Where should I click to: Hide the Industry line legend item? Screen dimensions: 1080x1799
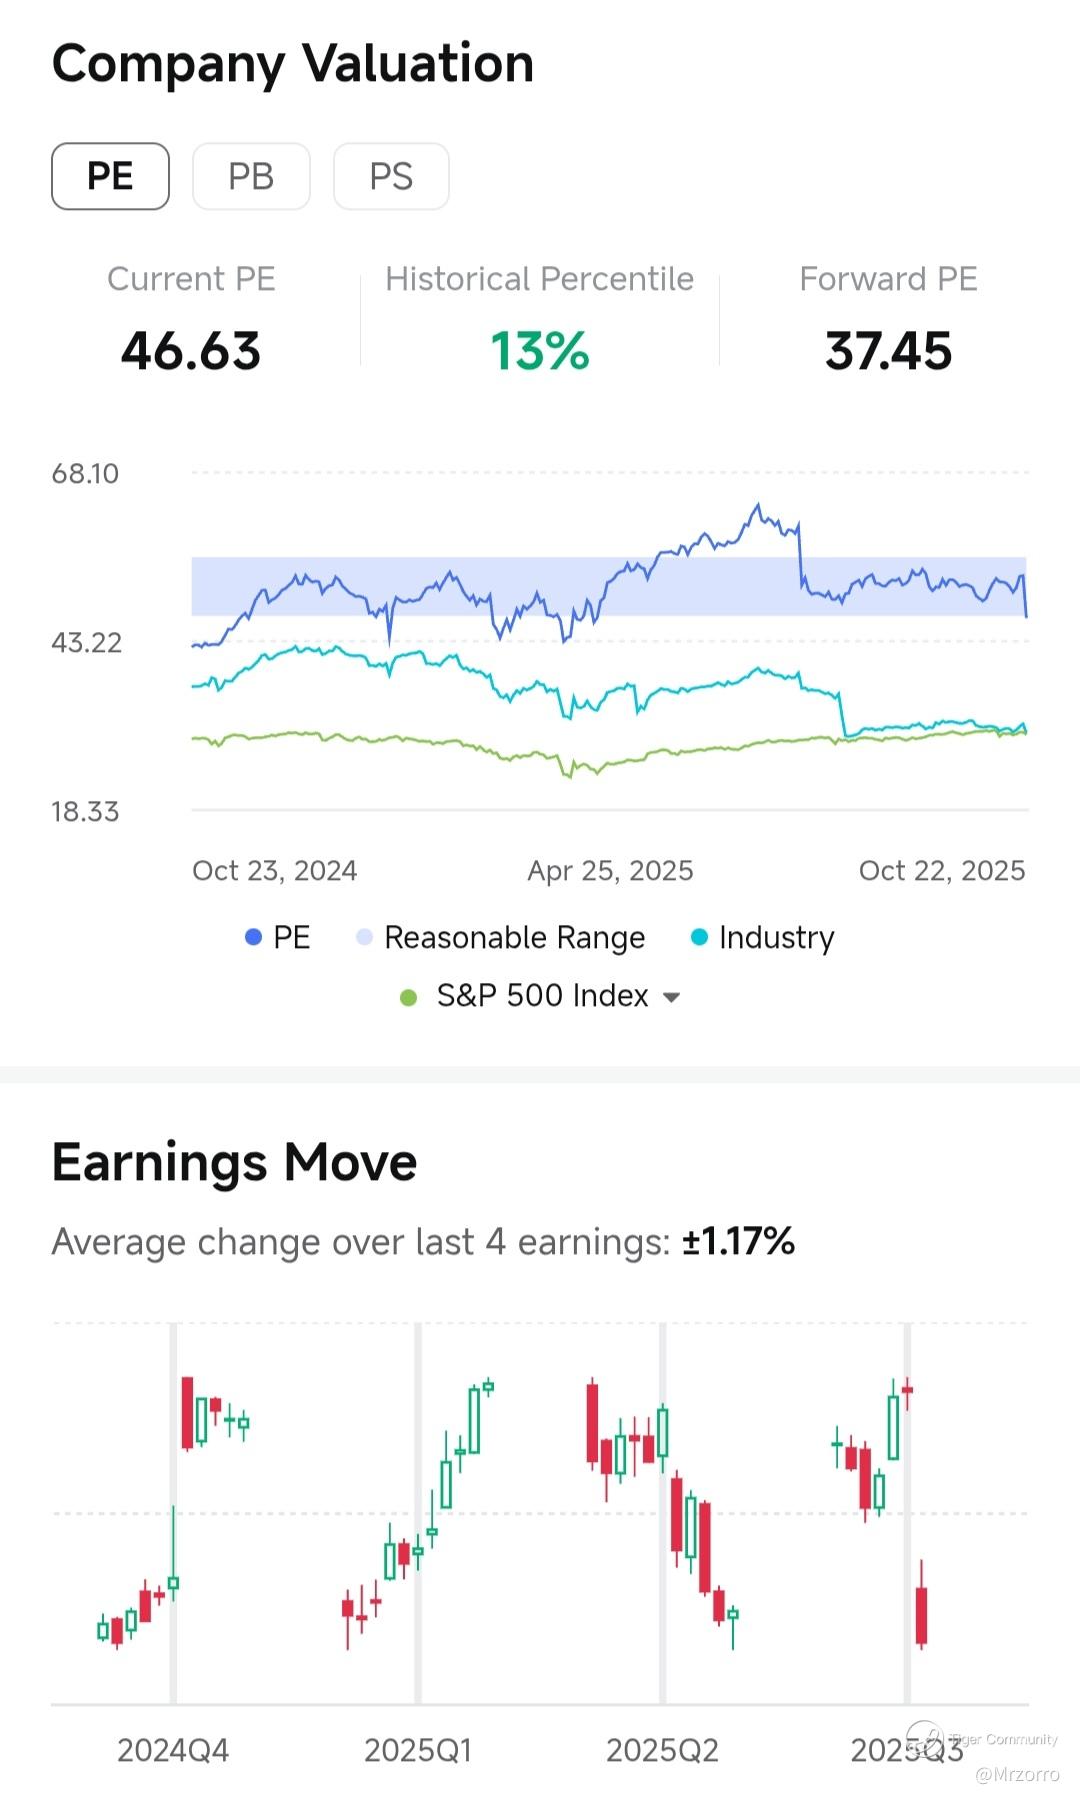coord(762,937)
